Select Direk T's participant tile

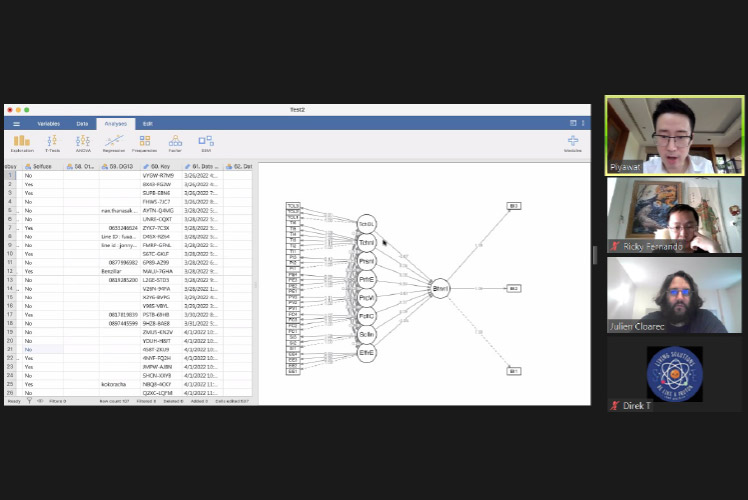[x=675, y=375]
